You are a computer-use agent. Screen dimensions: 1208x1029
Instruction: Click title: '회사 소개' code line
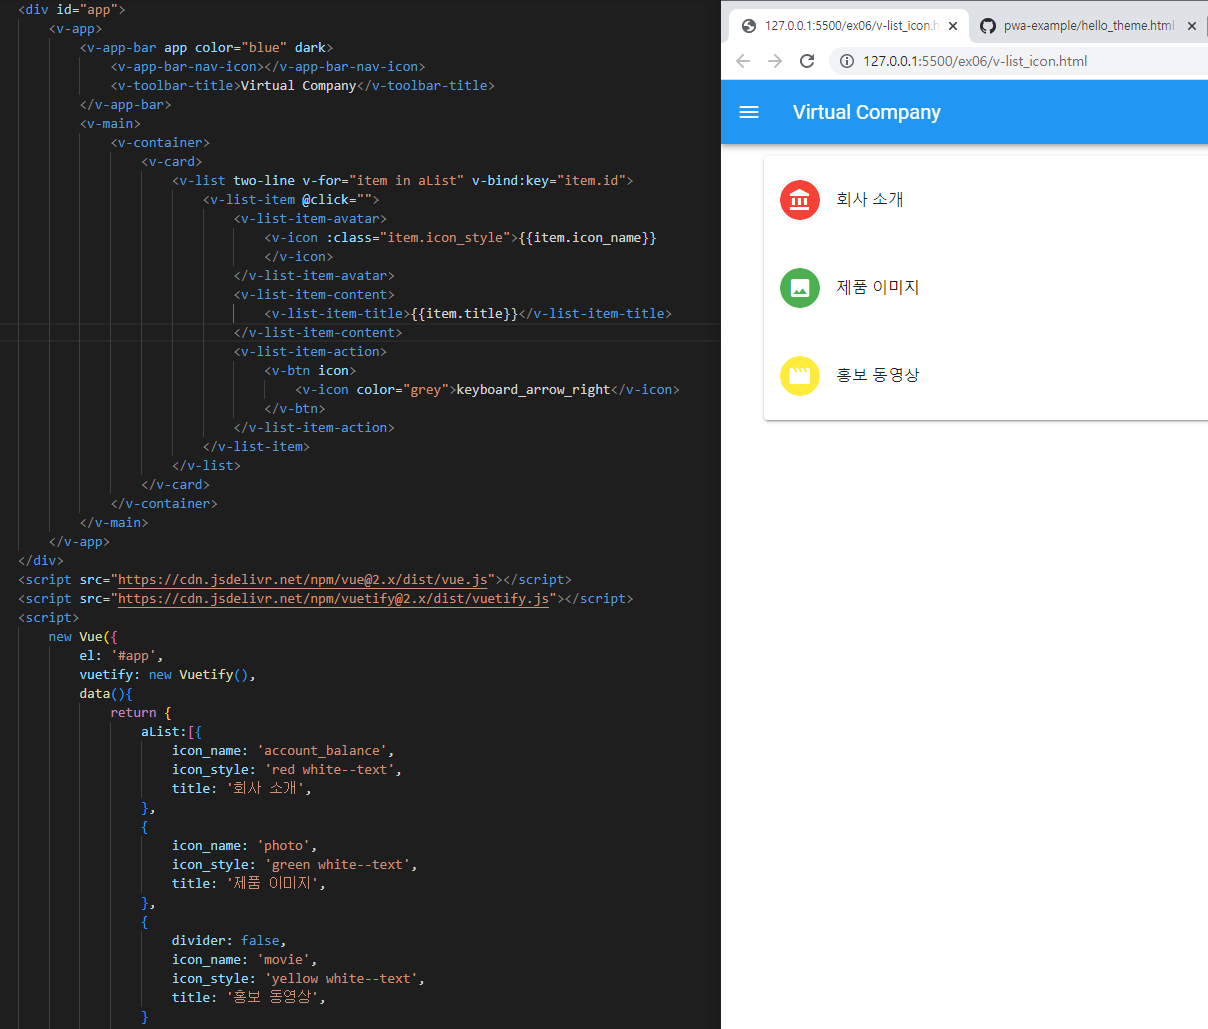(242, 789)
